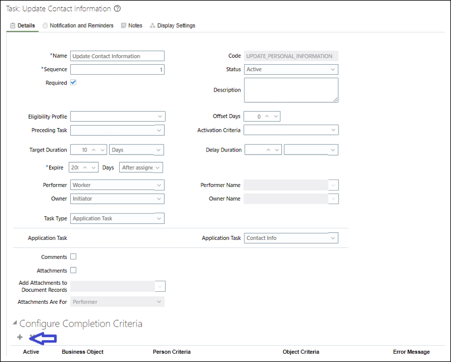Click the Code field
This screenshot has height=362, width=451.
coord(291,56)
